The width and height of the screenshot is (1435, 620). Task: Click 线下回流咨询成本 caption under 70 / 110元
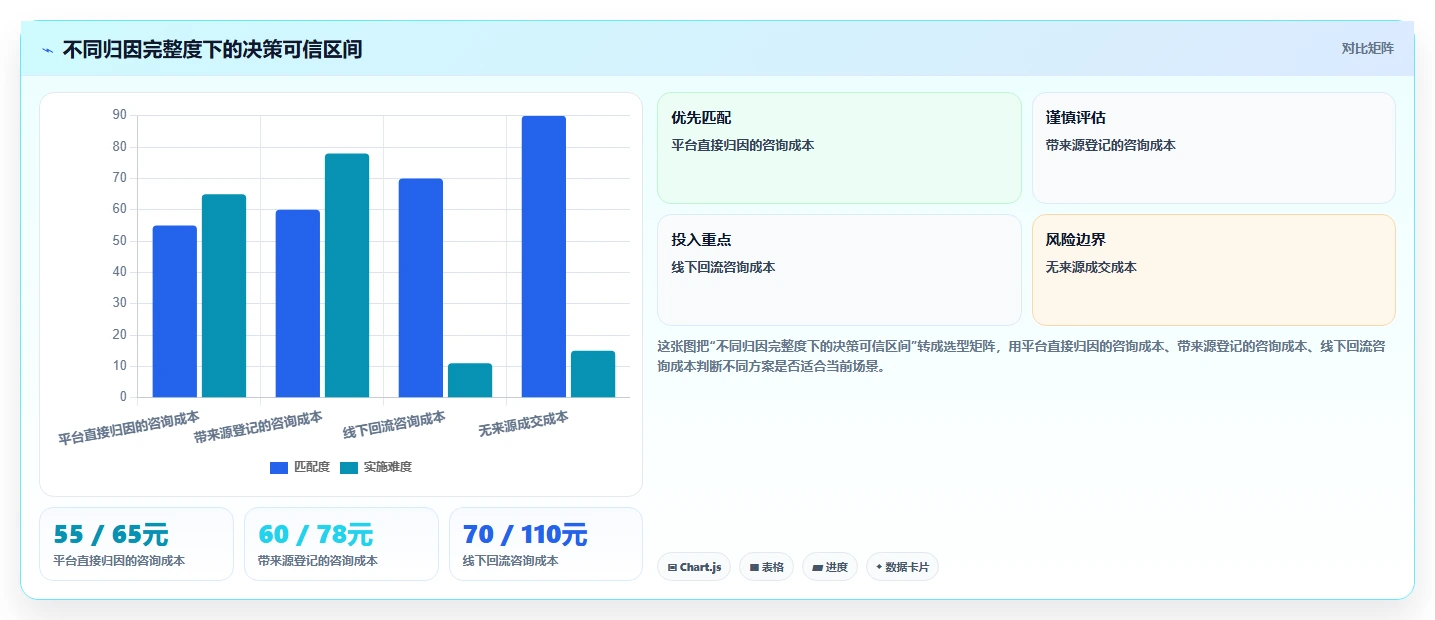tap(510, 561)
